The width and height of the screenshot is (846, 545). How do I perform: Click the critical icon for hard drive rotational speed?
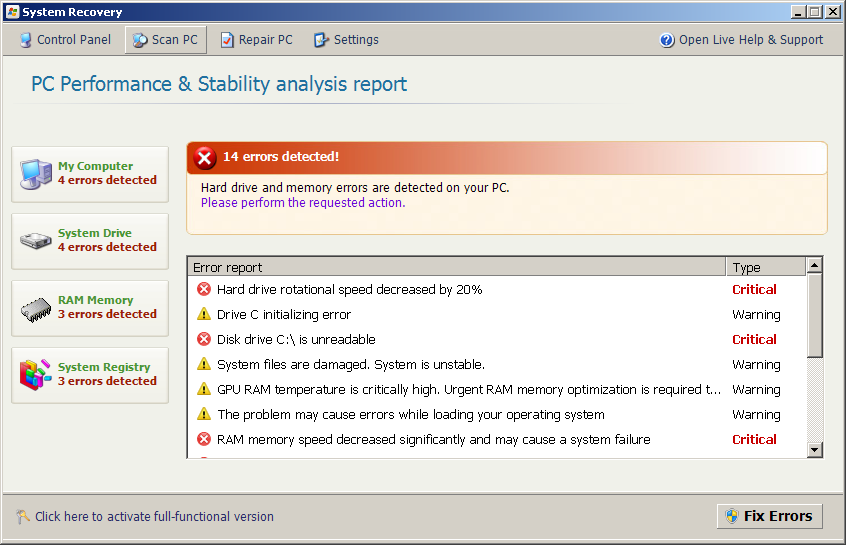pos(204,289)
